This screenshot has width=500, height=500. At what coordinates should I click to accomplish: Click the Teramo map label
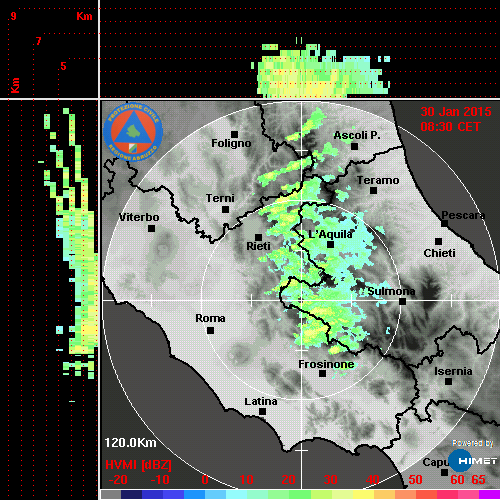(x=378, y=180)
